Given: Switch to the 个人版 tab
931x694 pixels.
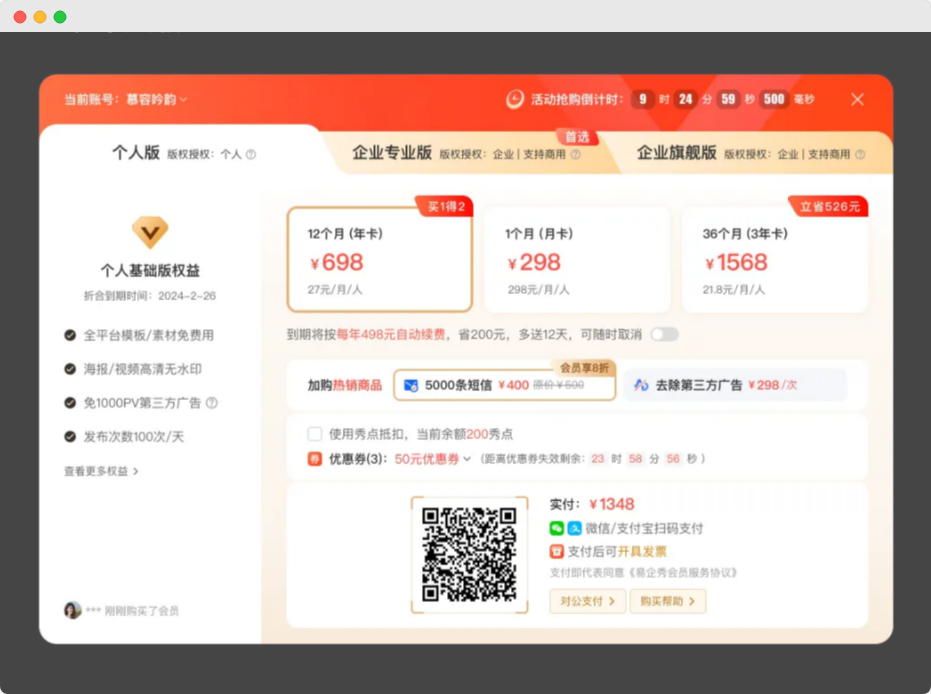Looking at the screenshot, I should (x=183, y=153).
